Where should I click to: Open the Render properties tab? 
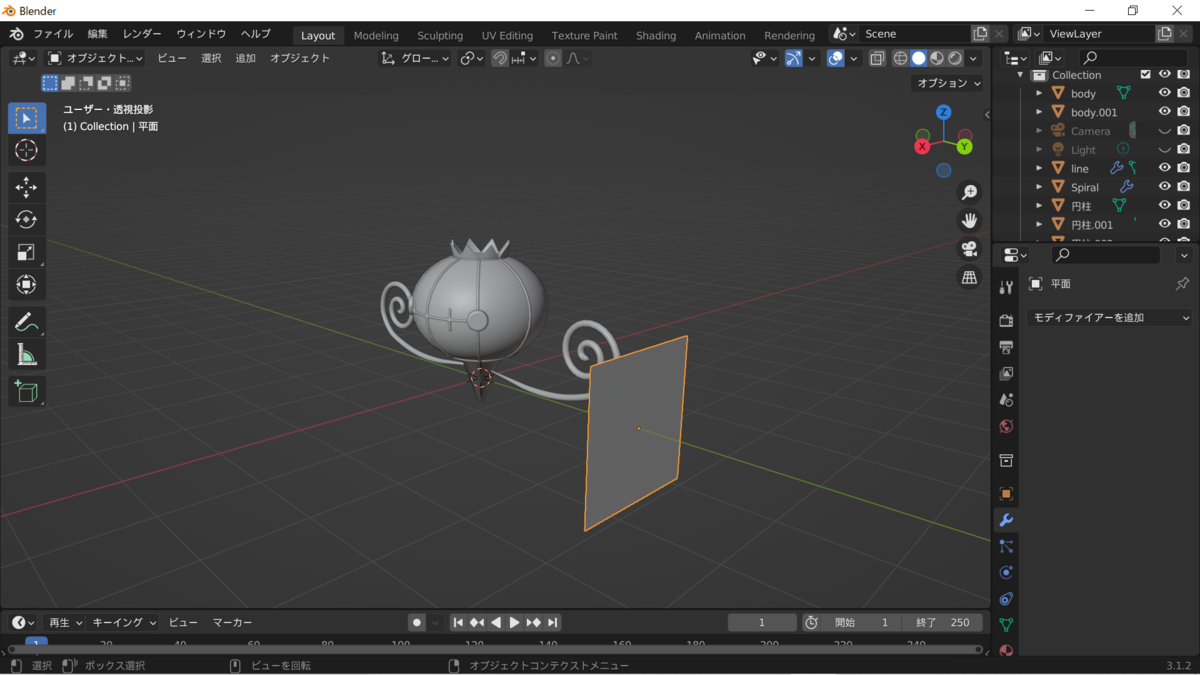[1006, 321]
